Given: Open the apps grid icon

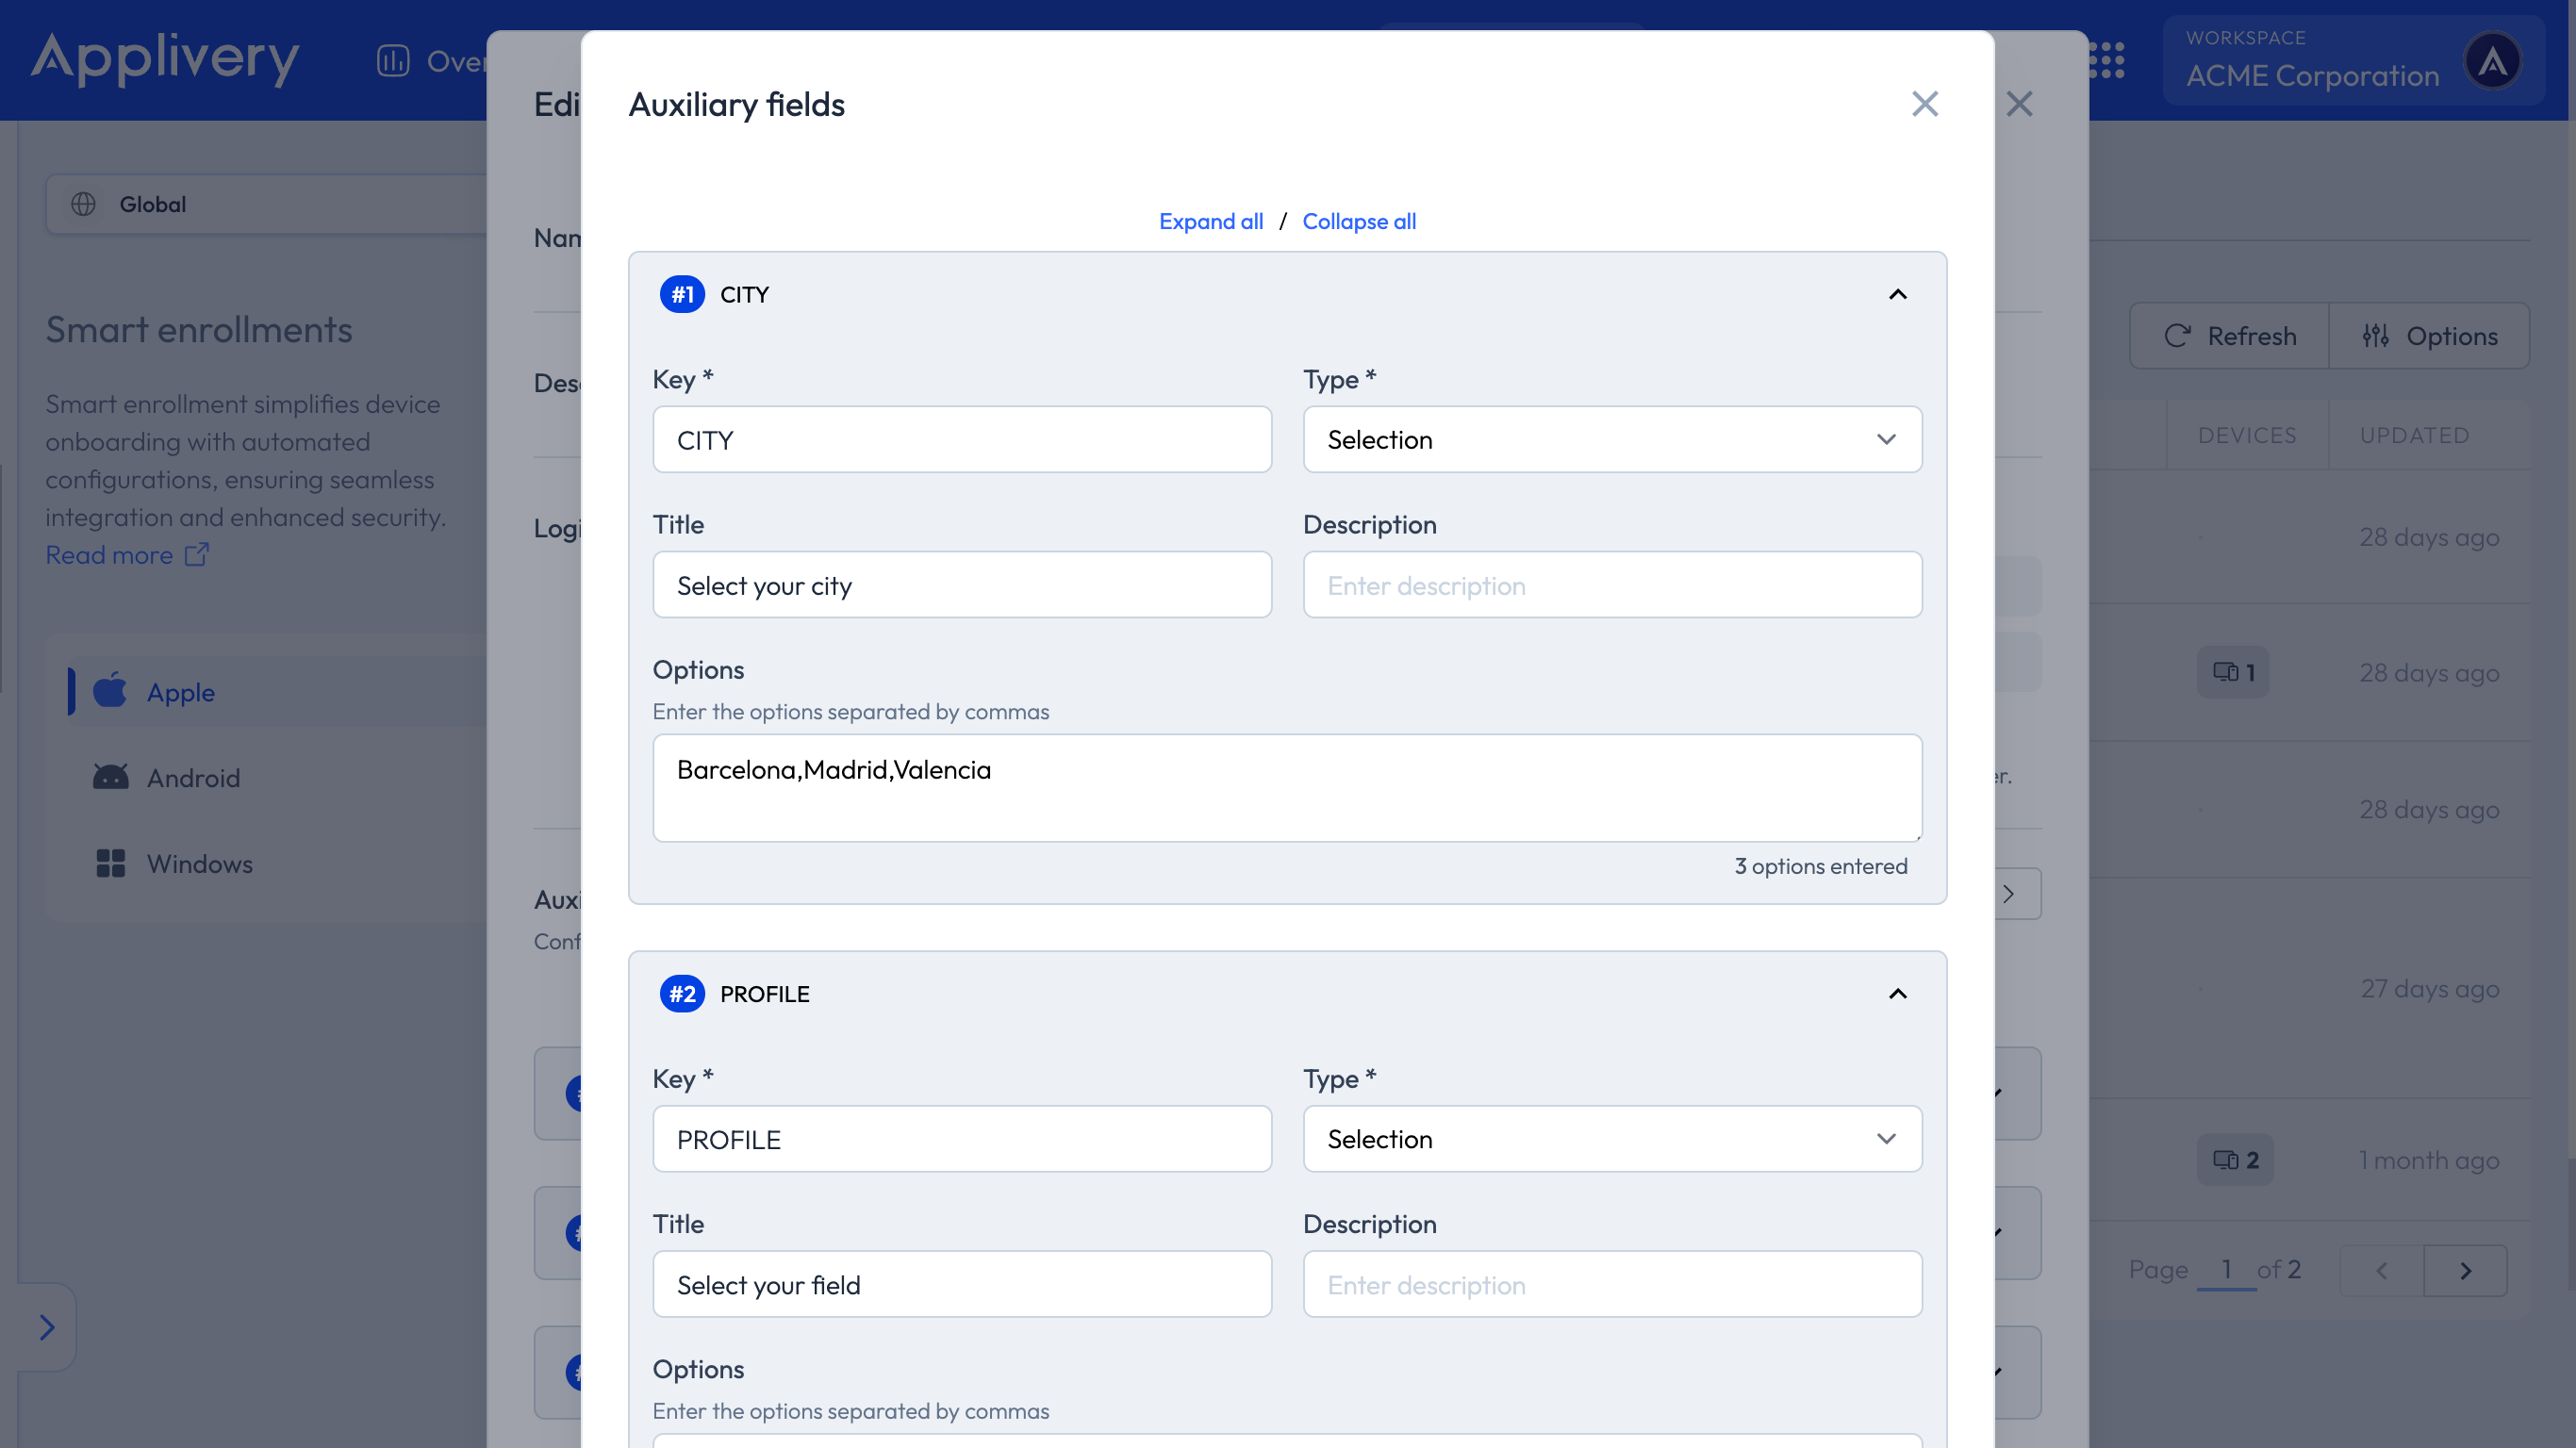Looking at the screenshot, I should [x=2106, y=60].
